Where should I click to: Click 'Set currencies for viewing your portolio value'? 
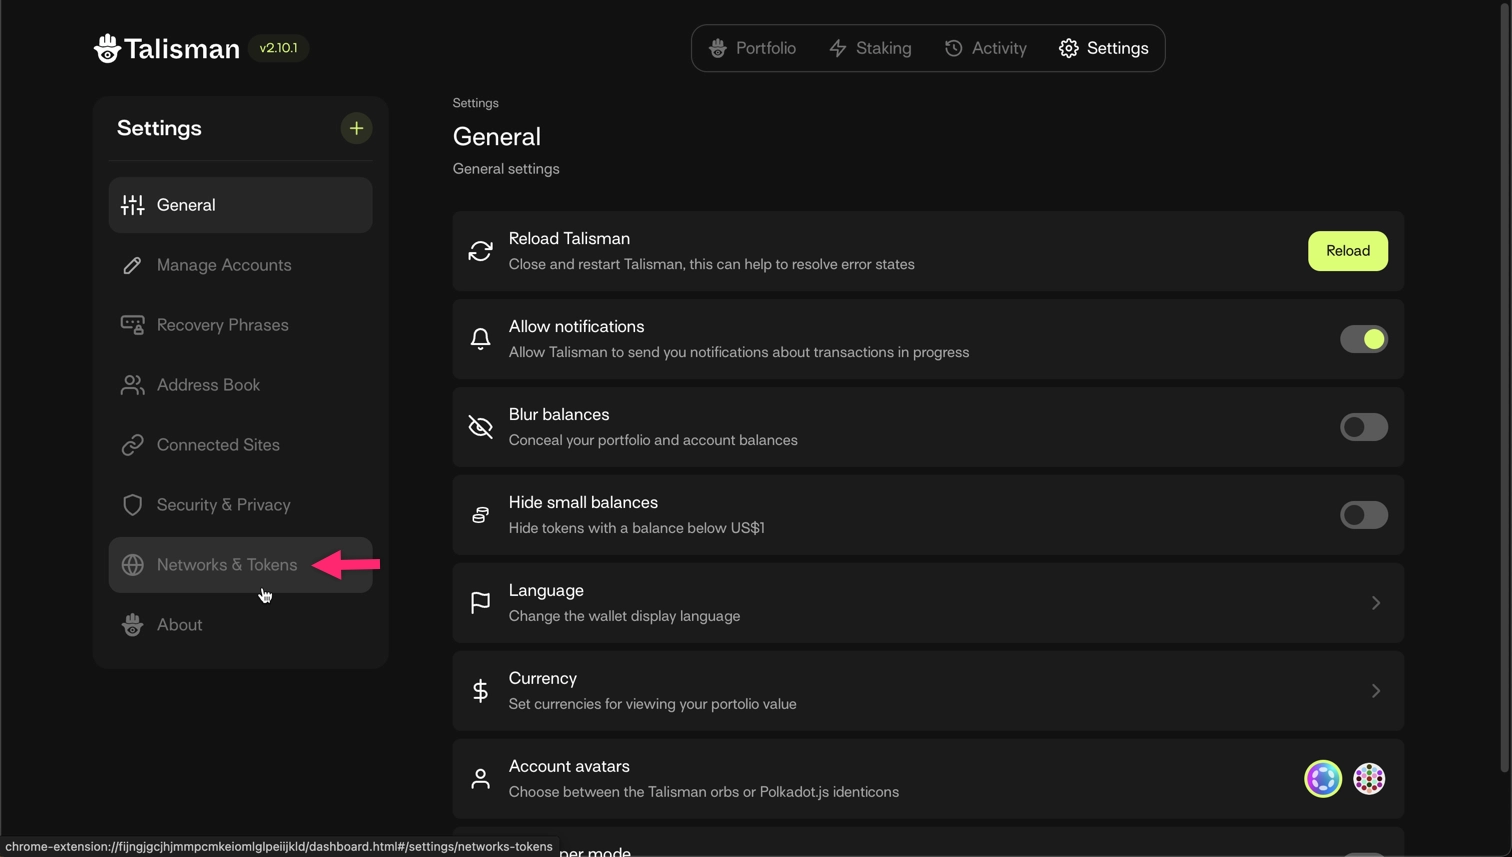point(653,704)
